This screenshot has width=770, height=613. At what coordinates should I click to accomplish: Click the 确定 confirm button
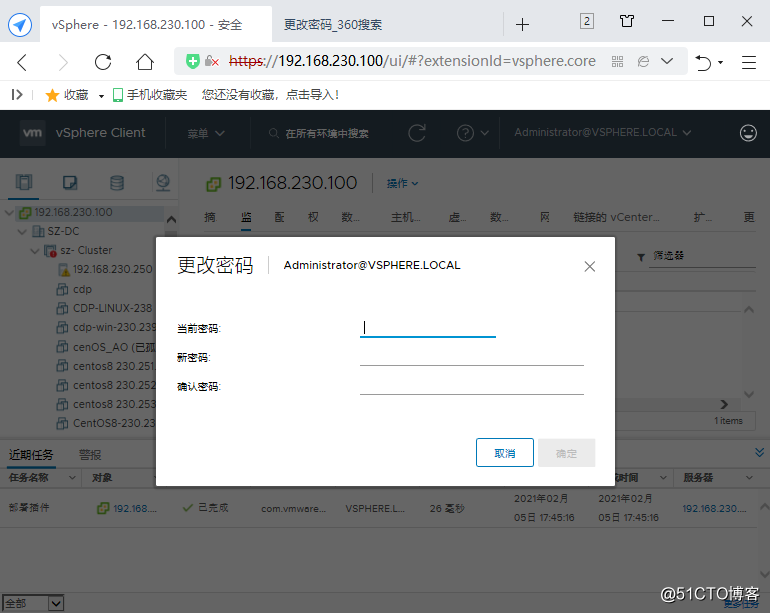[x=566, y=452]
